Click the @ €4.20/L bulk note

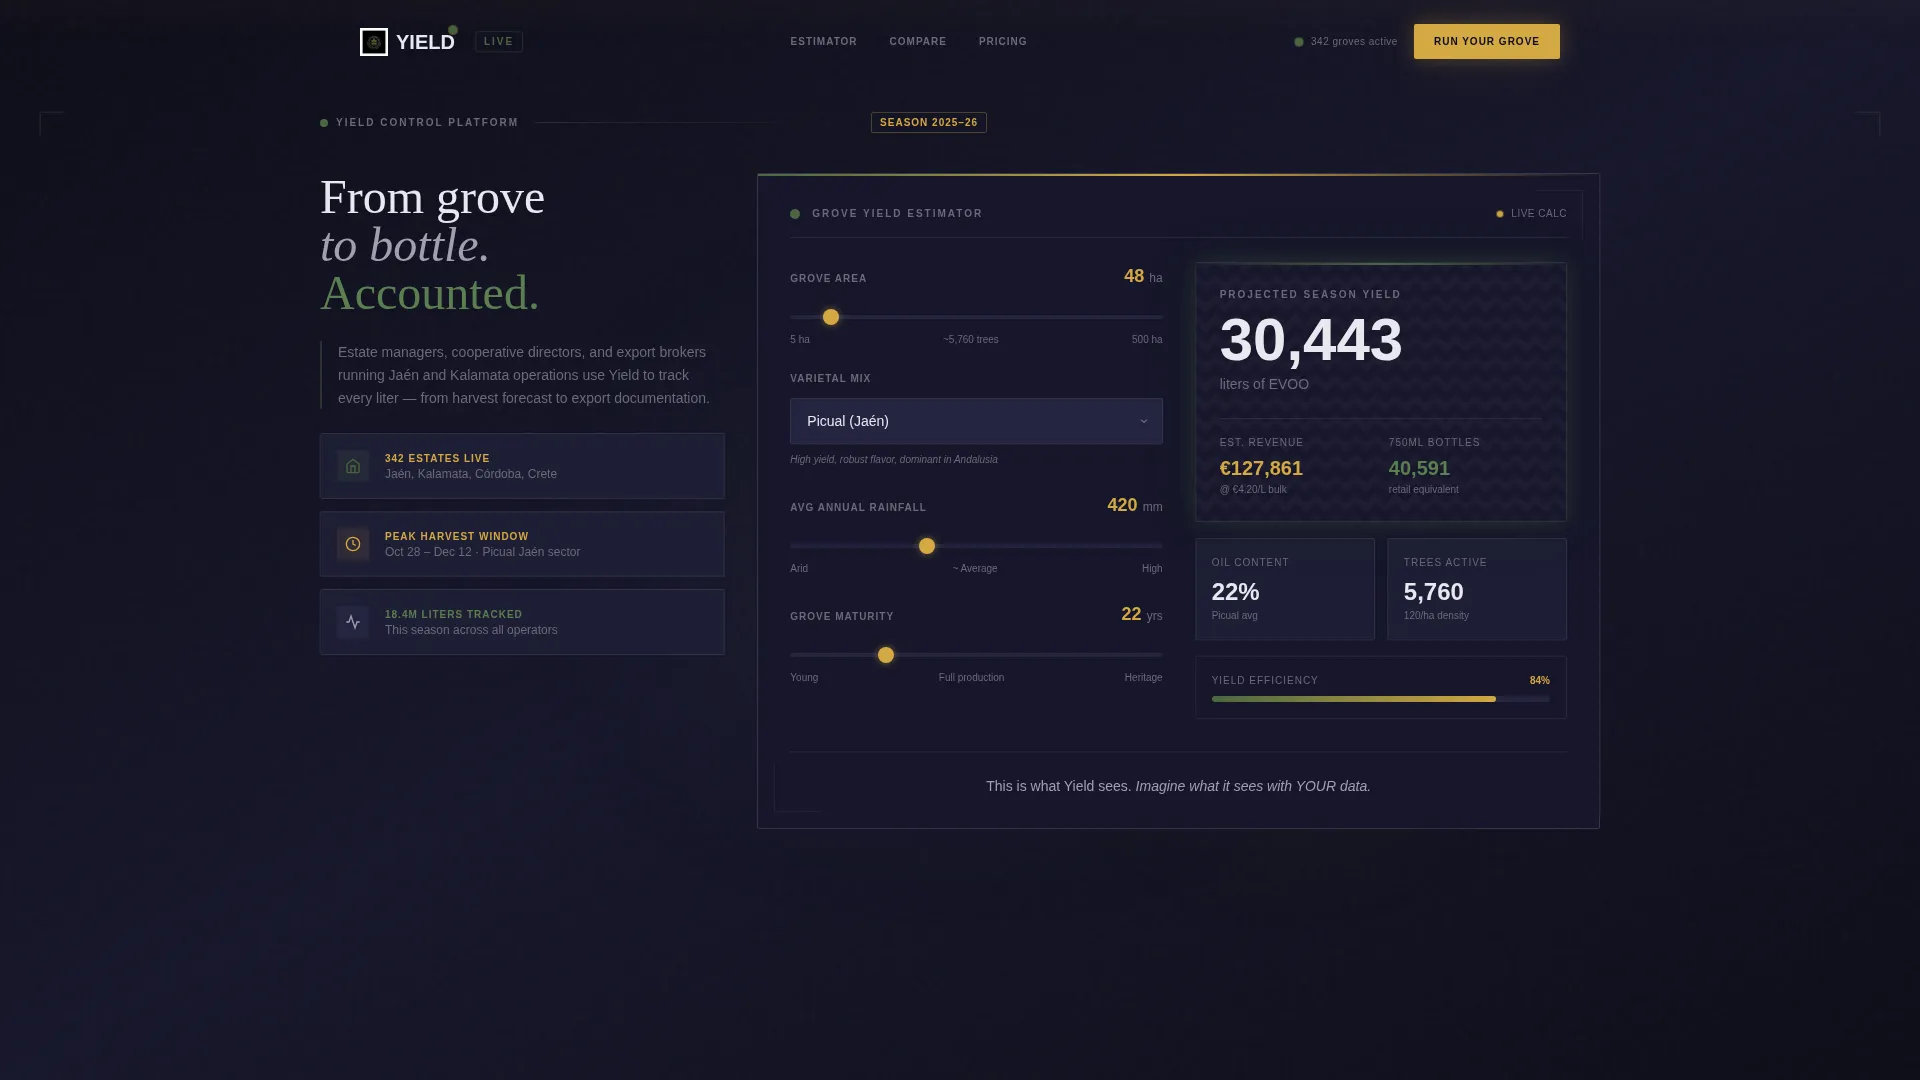click(x=1253, y=490)
